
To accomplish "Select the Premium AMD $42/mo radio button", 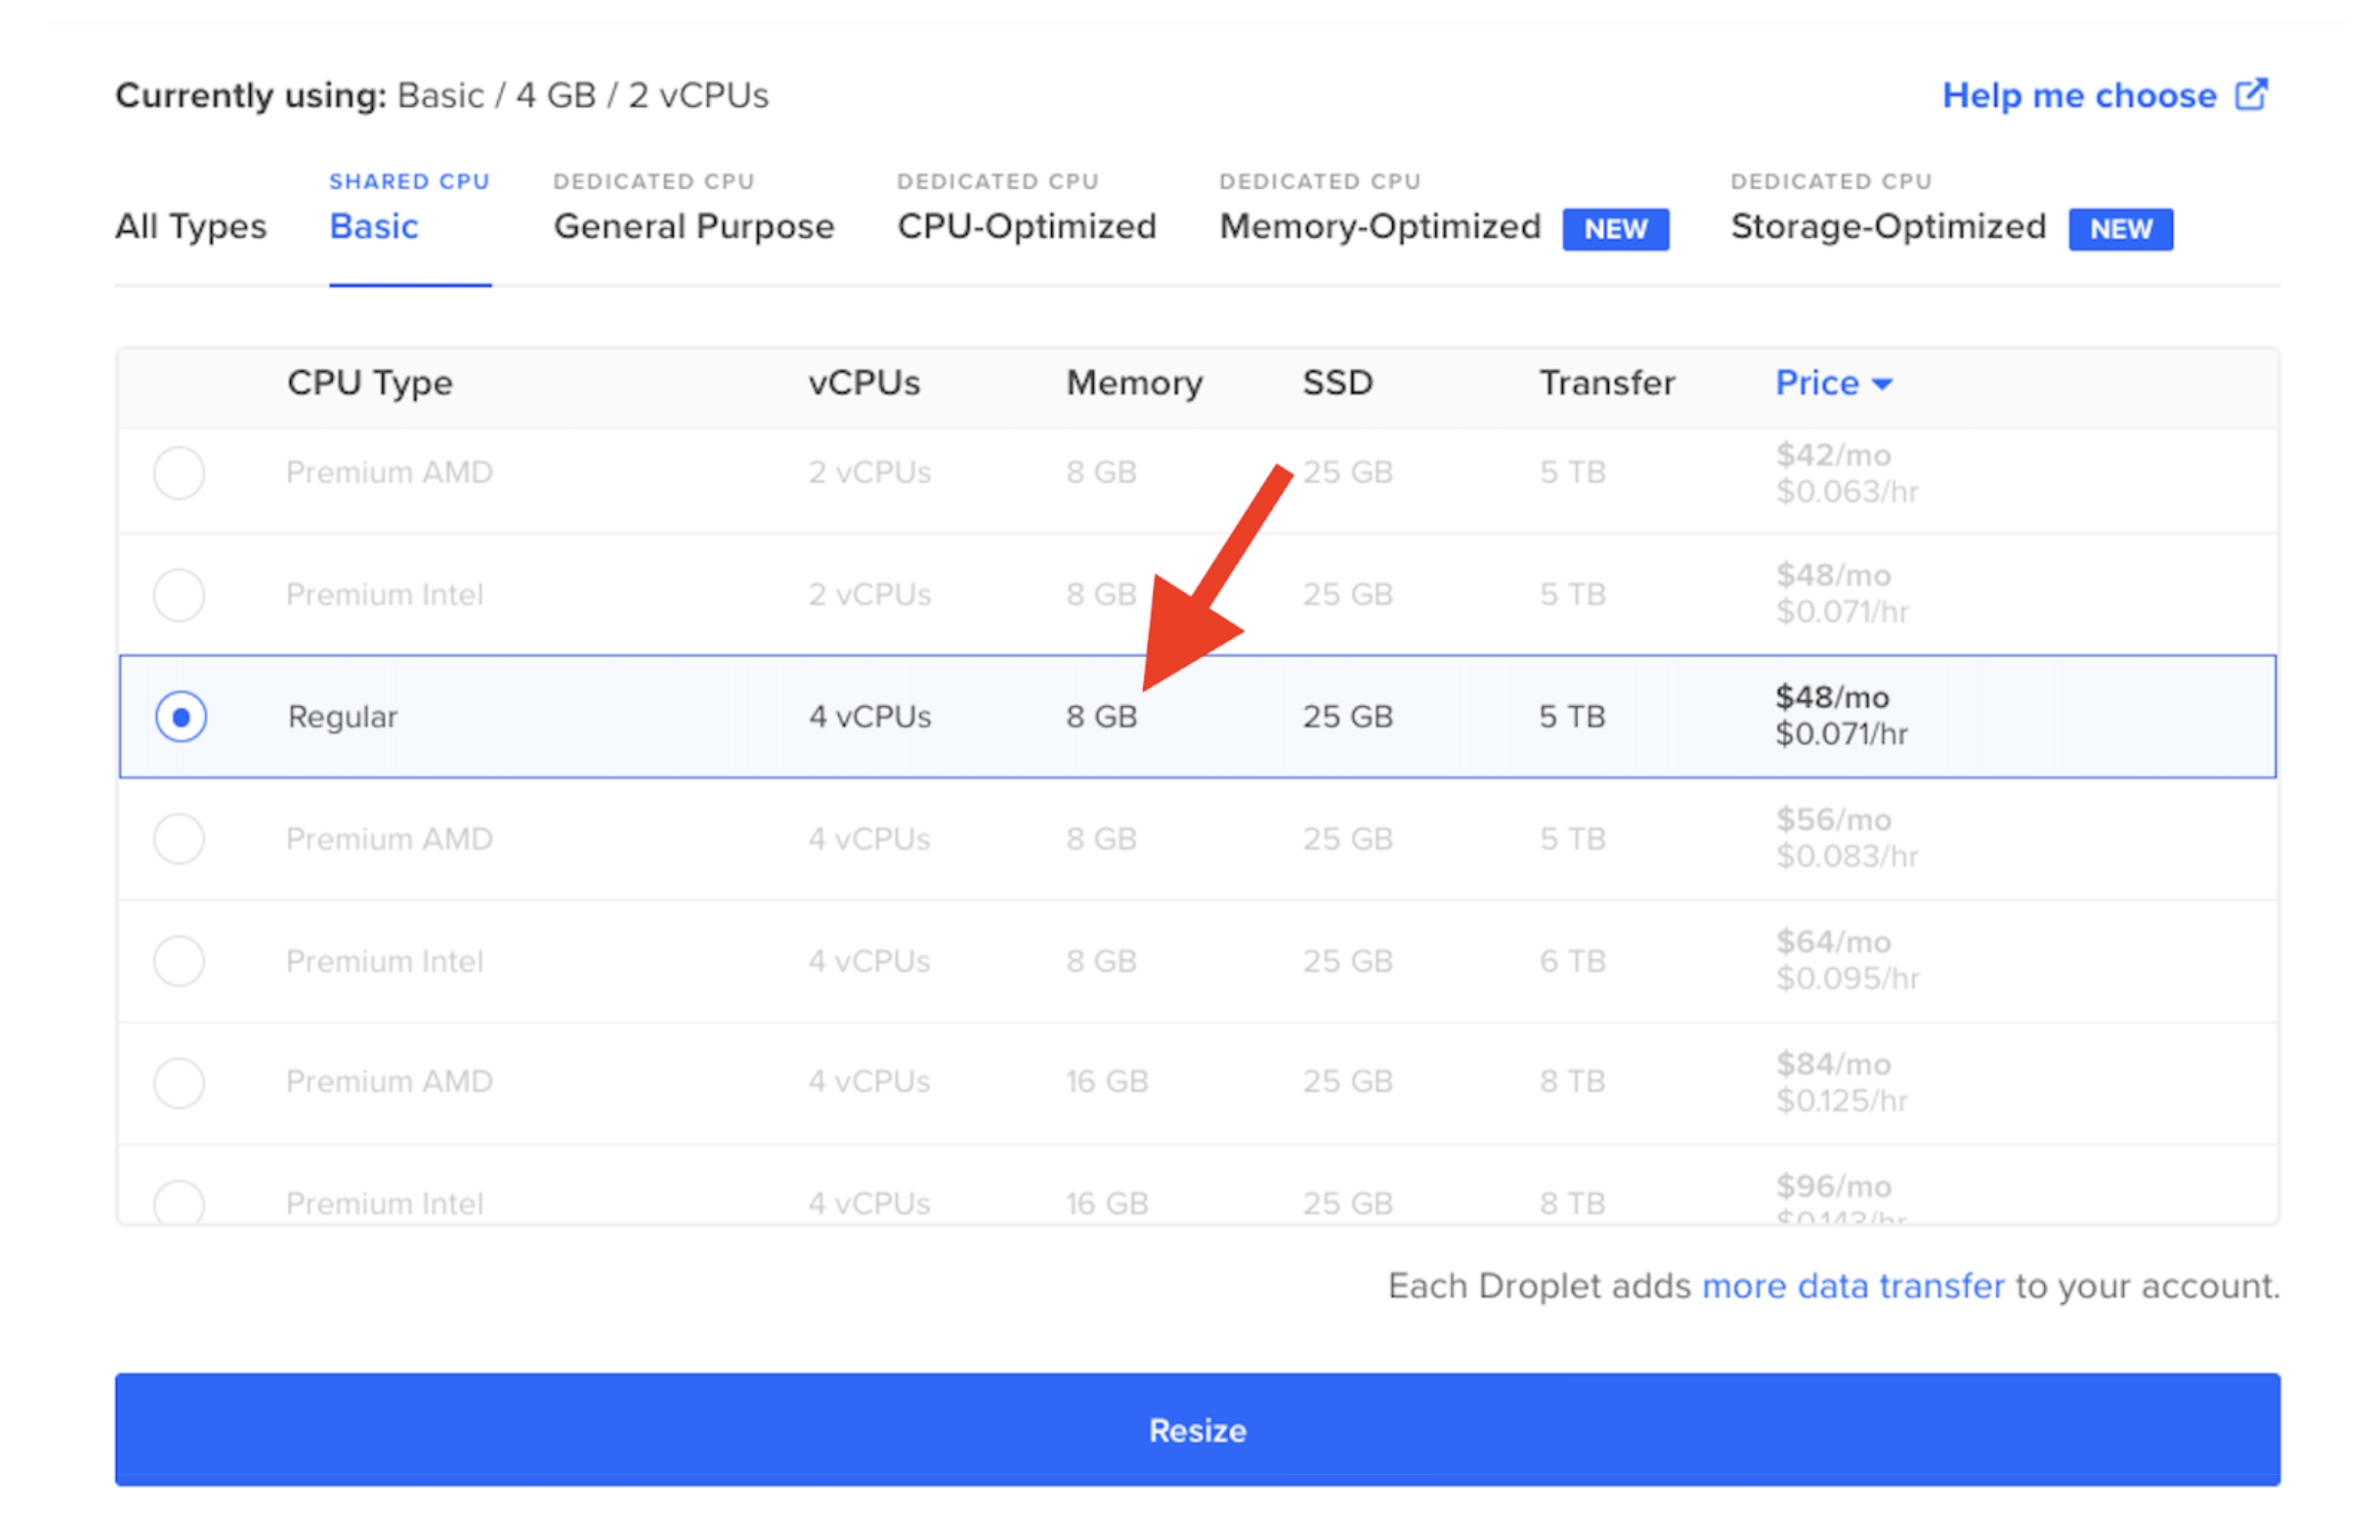I will pos(179,472).
